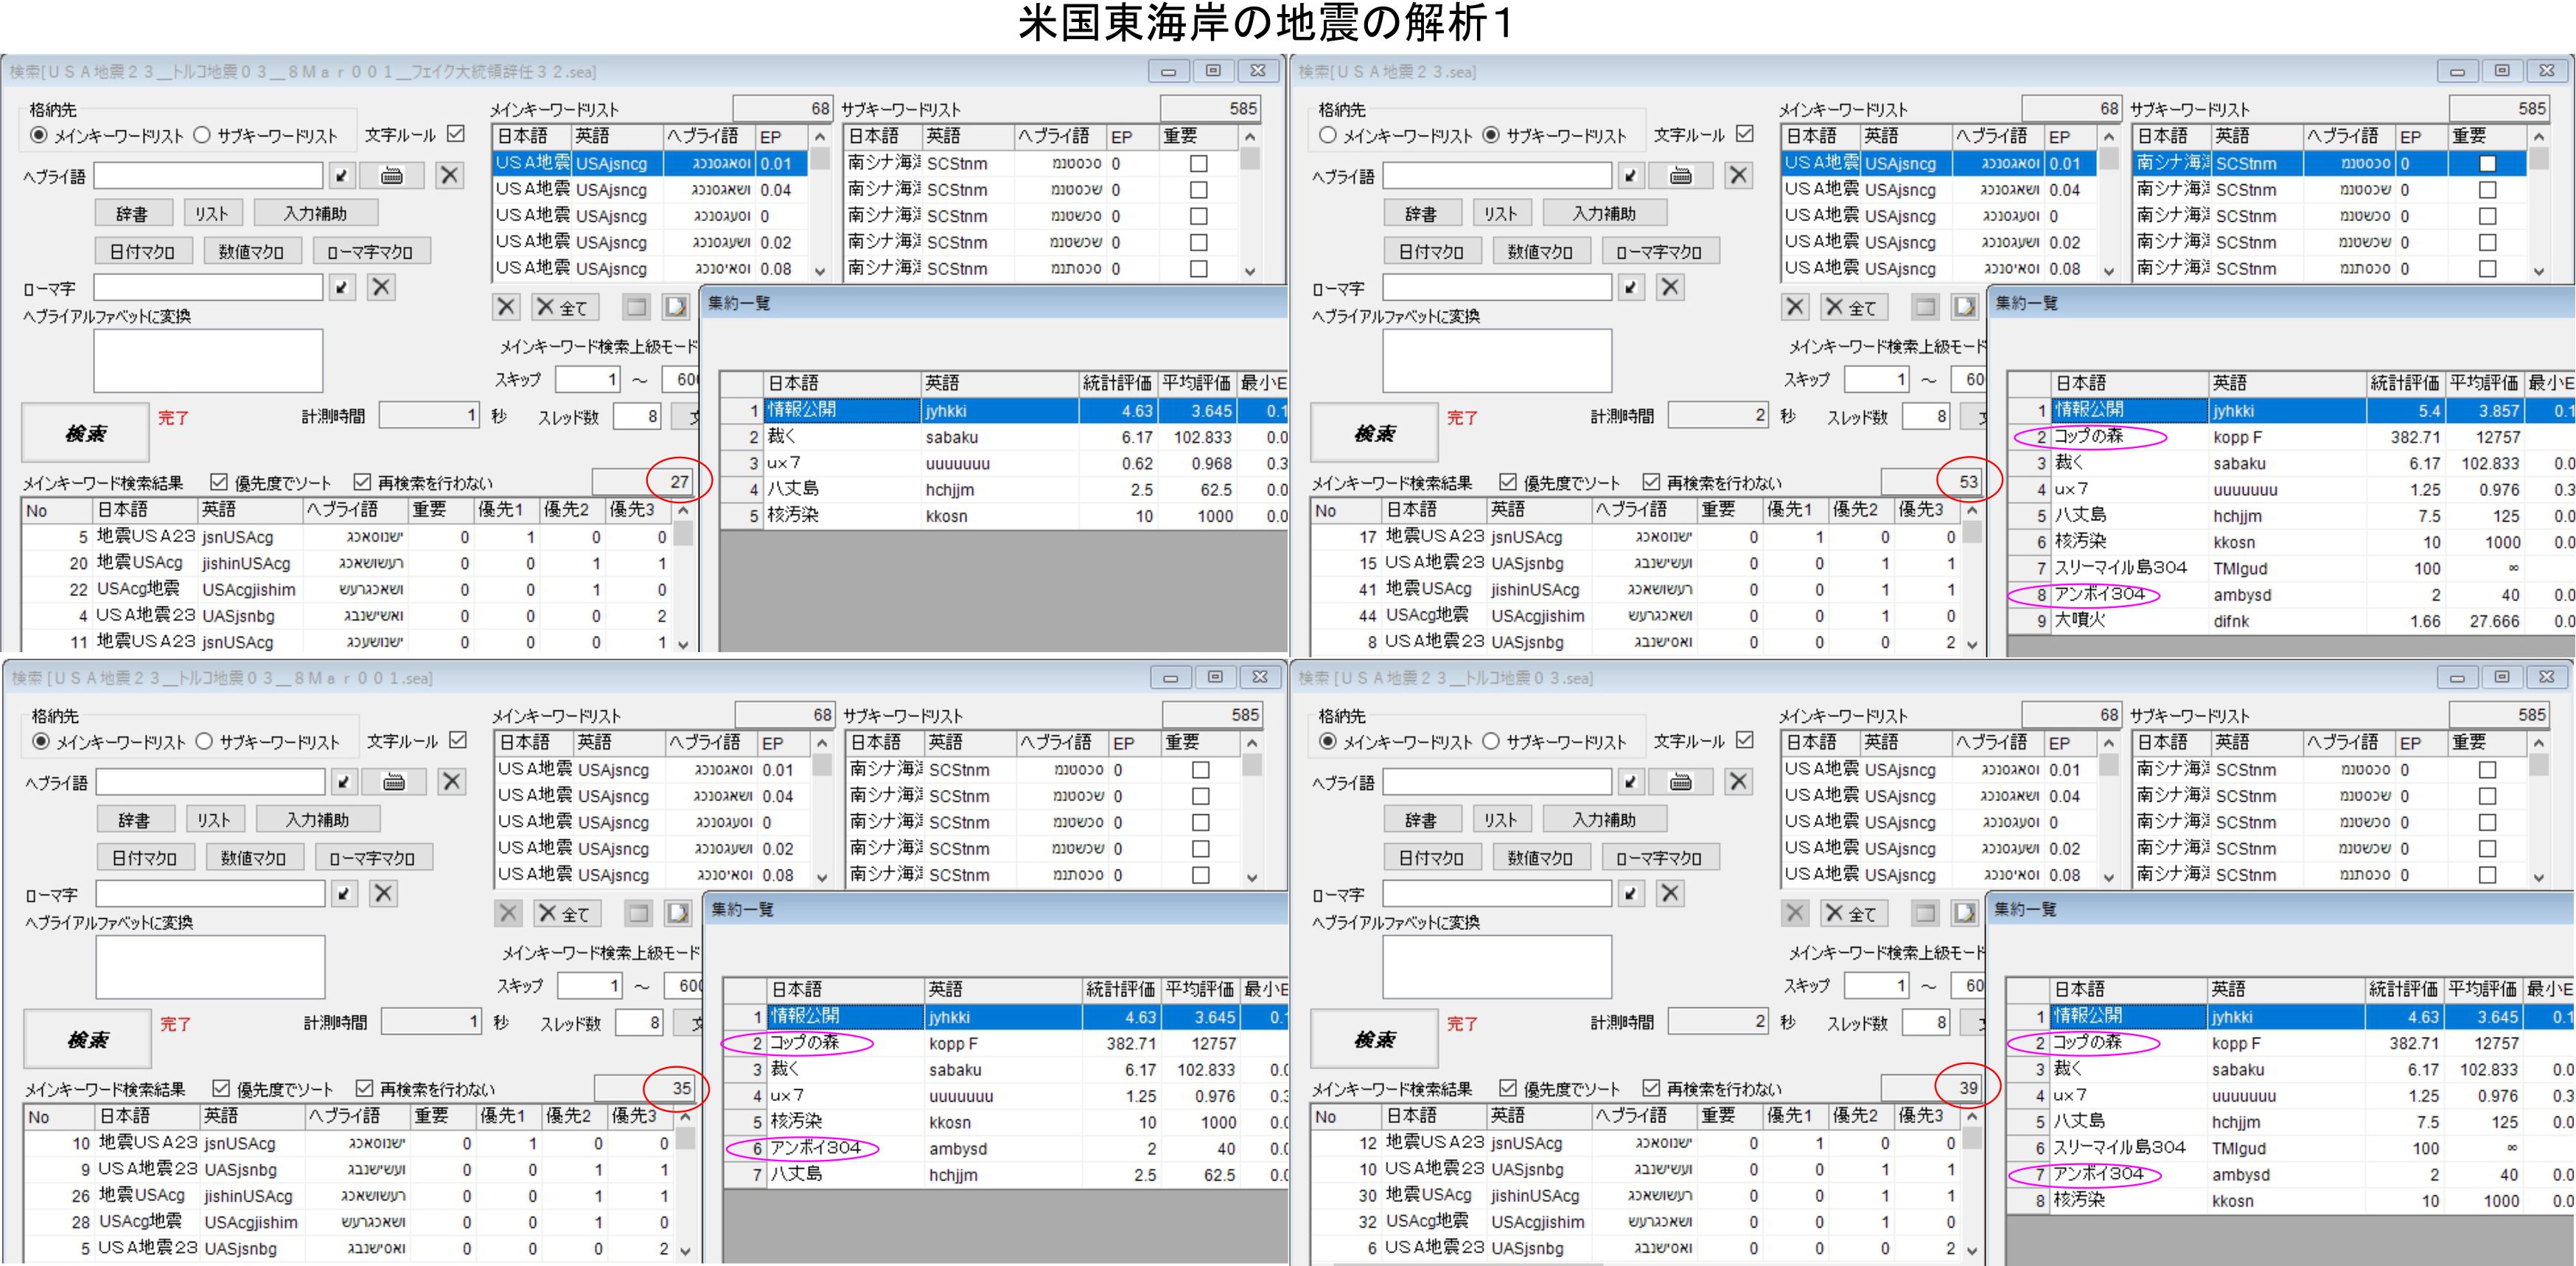Open on-screen keyboard in フェイク大統領辞任32.sea window

coord(392,176)
